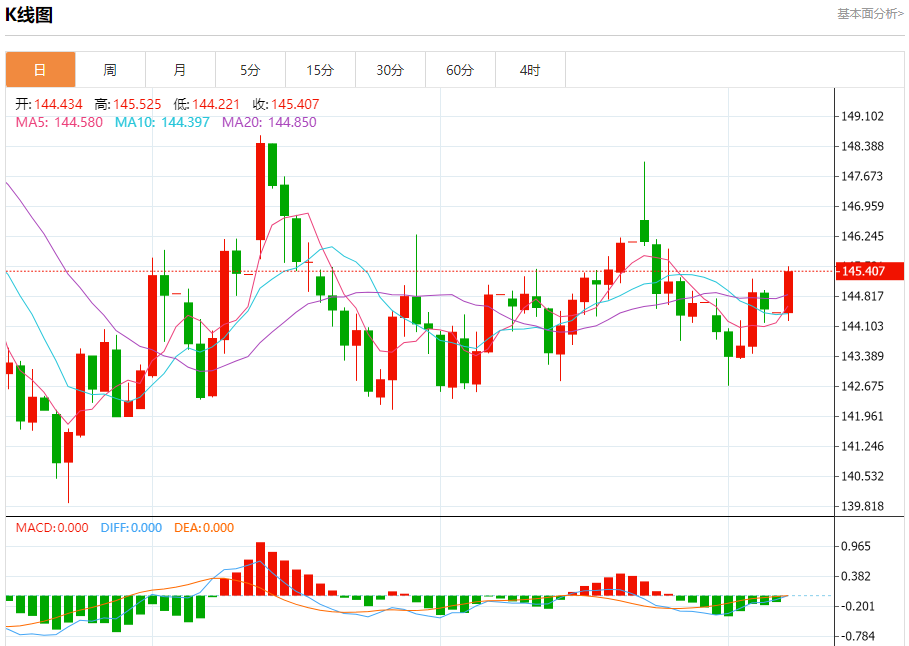Open the 5分 interval tab
The width and height of the screenshot is (909, 646).
[250, 70]
